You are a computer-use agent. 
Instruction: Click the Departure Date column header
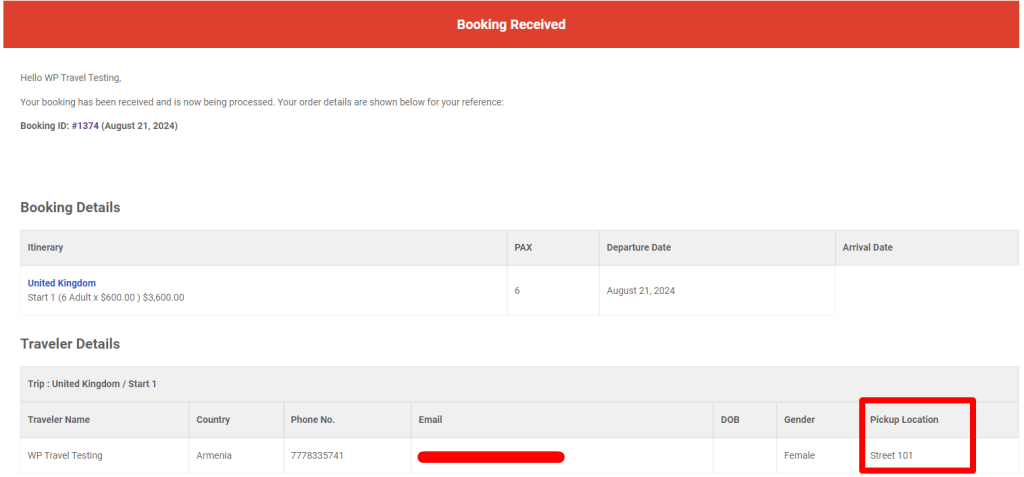(638, 247)
